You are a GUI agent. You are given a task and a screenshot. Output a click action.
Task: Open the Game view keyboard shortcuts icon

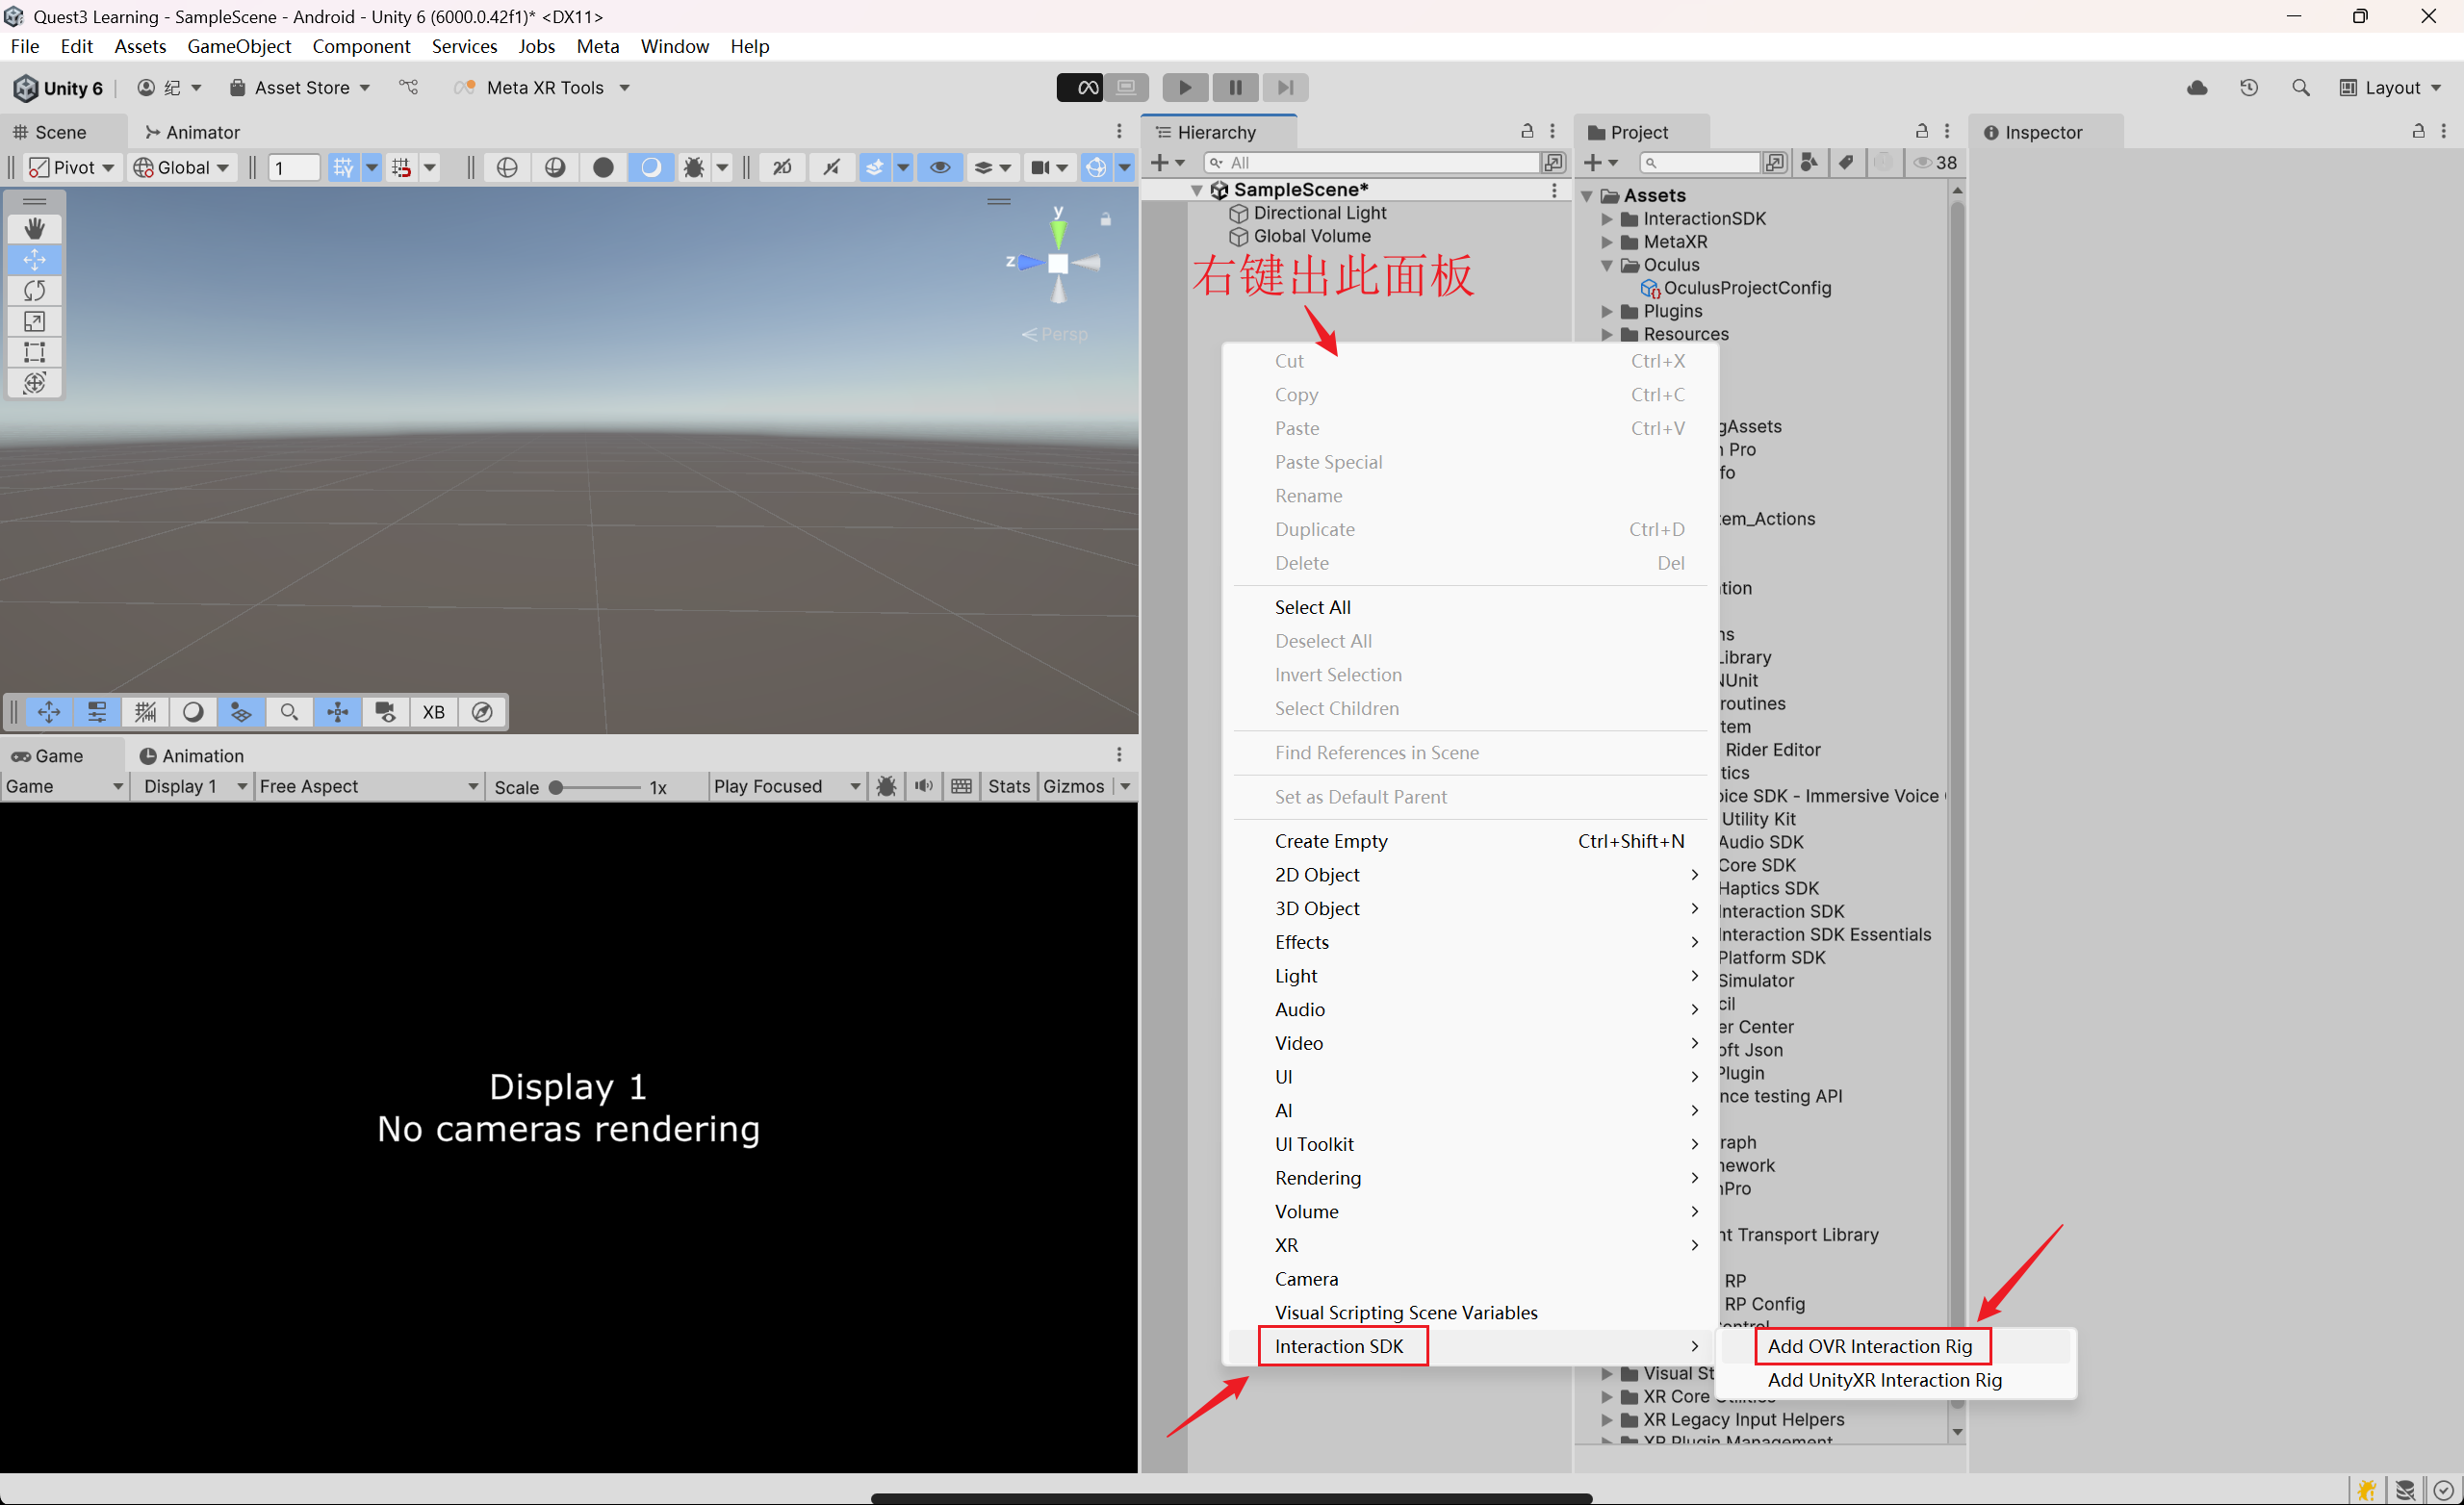click(x=962, y=787)
